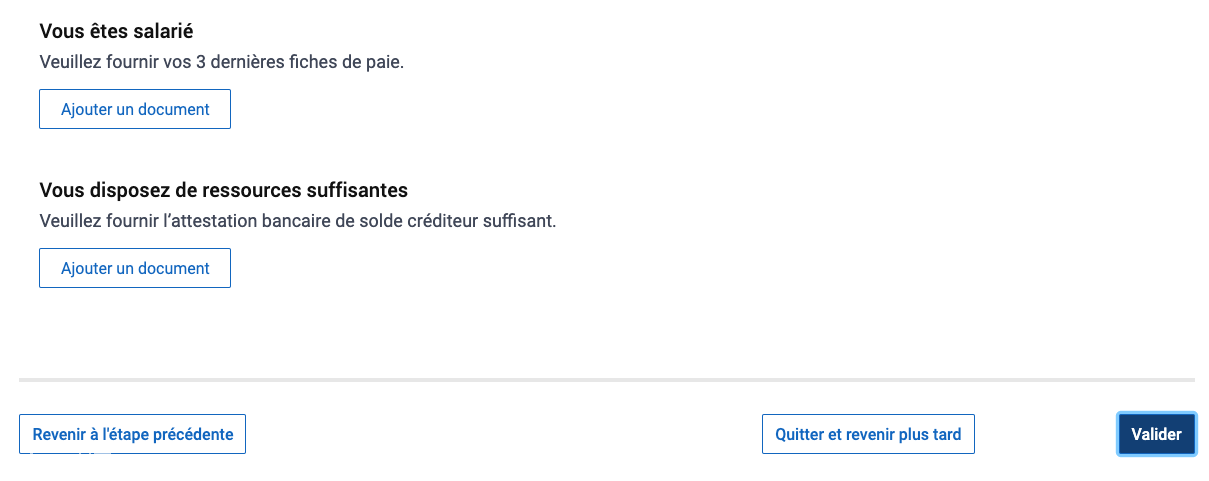Click the word 'Veuillez' in the bank attestation sentence
This screenshot has width=1209, height=481.
pyautogui.click(x=70, y=221)
